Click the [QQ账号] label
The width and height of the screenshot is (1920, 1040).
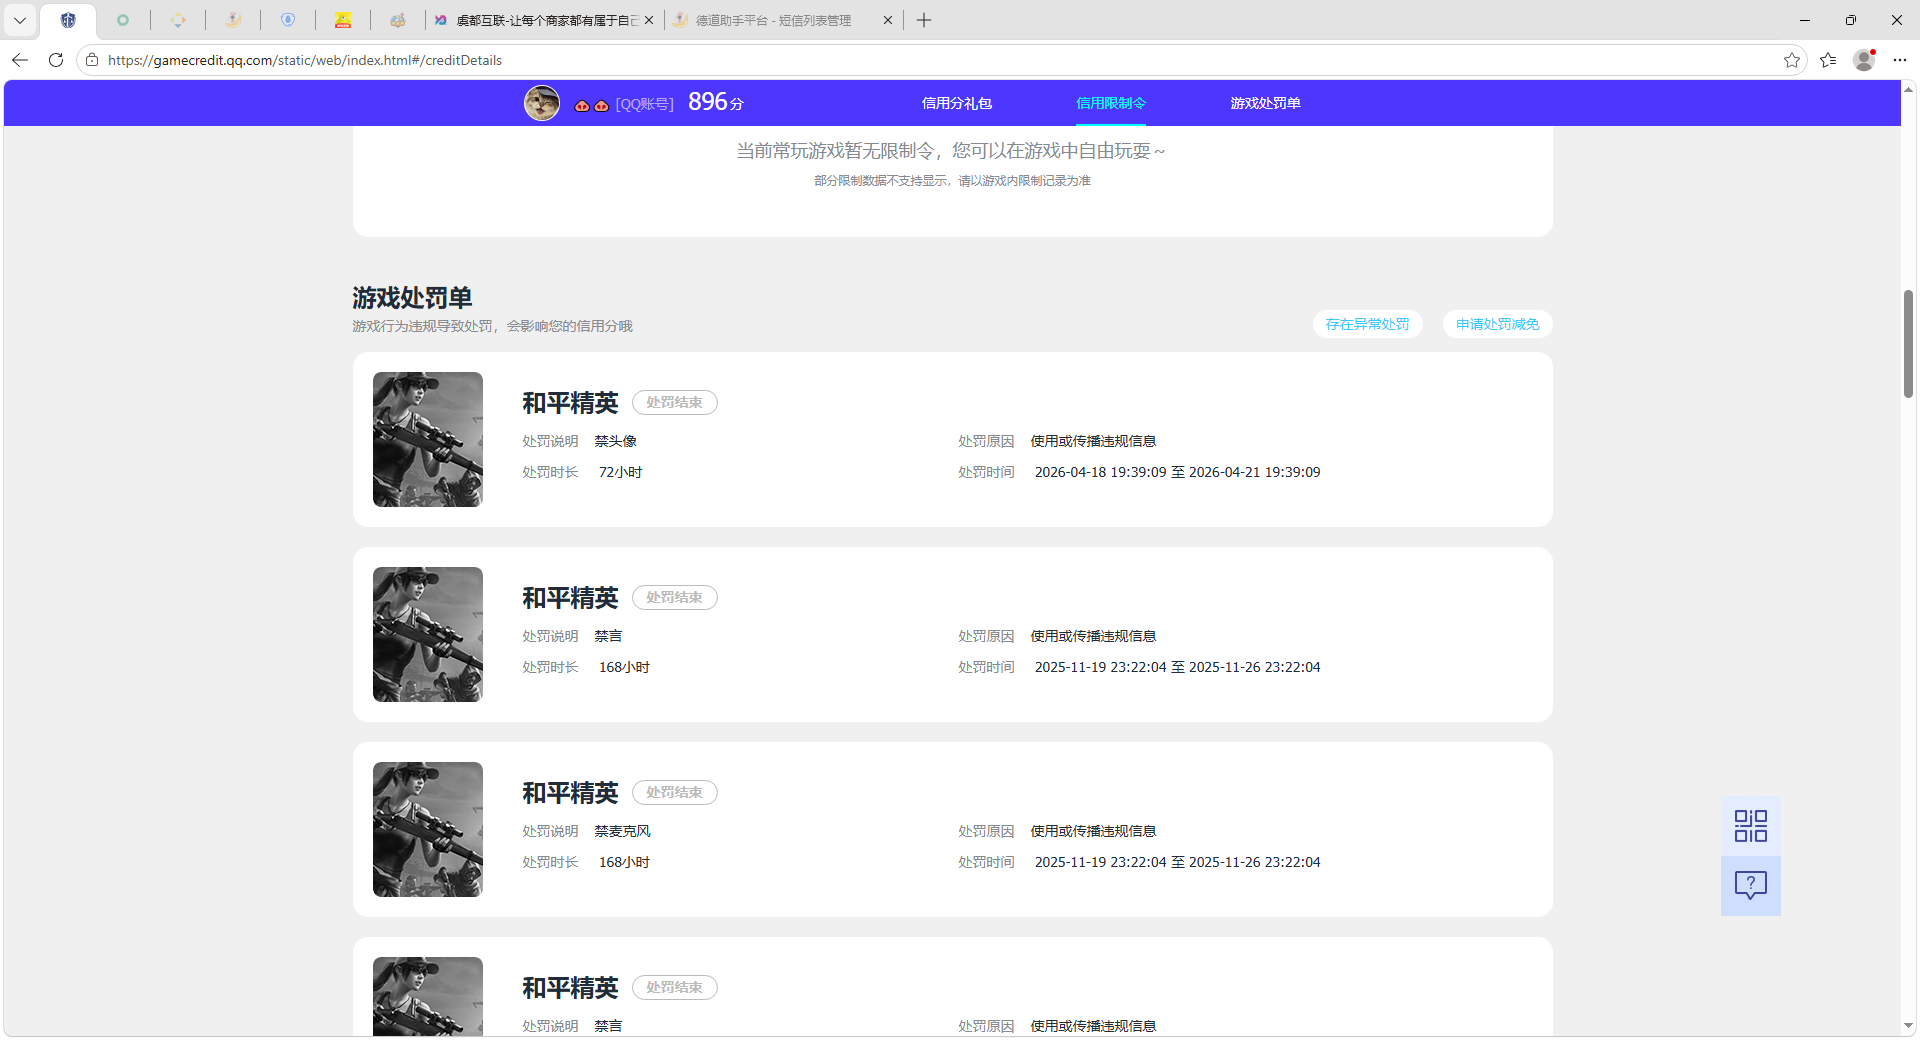[644, 104]
